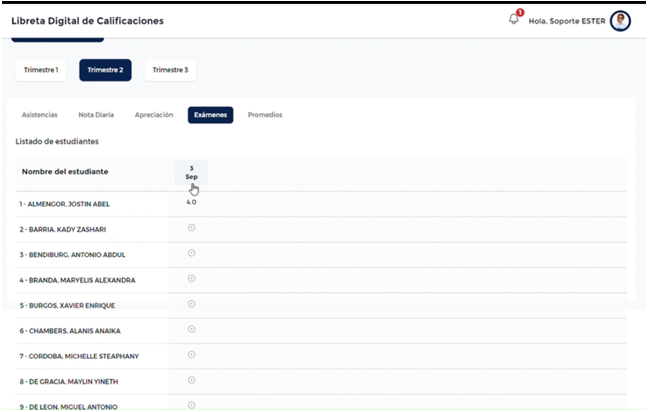
Task: Click grade icon for BARRIA, KADY ZASHARI
Action: coord(191,228)
